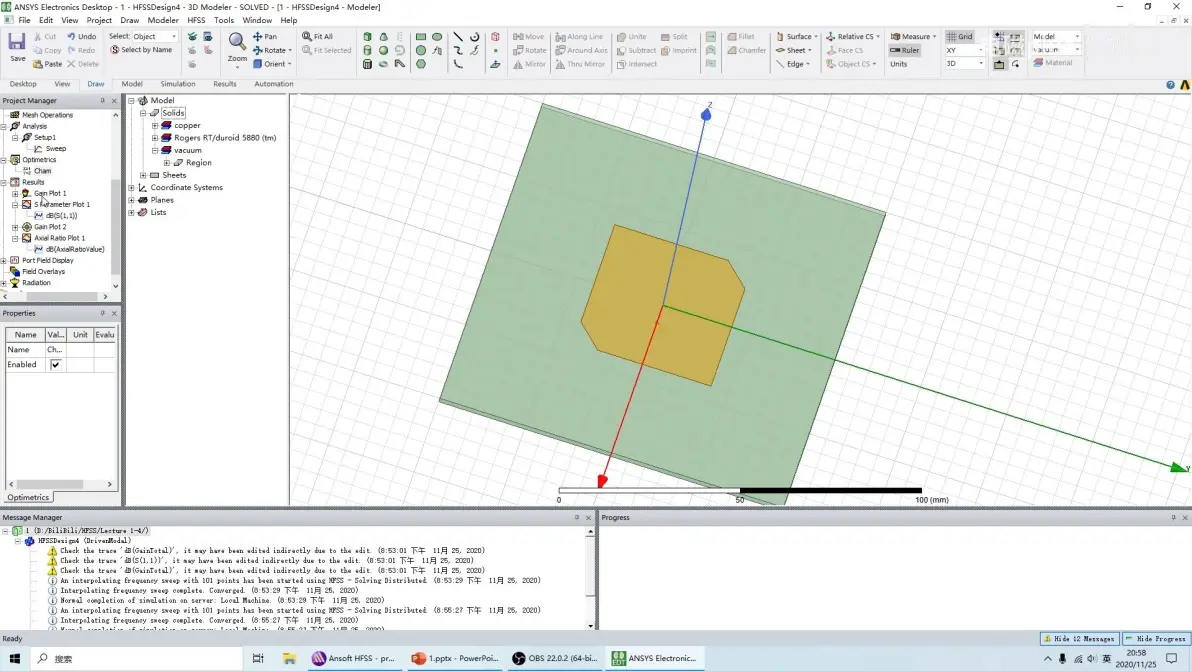Draw a rectangle sheet
Screen dimensions: 1192x671
click(420, 36)
